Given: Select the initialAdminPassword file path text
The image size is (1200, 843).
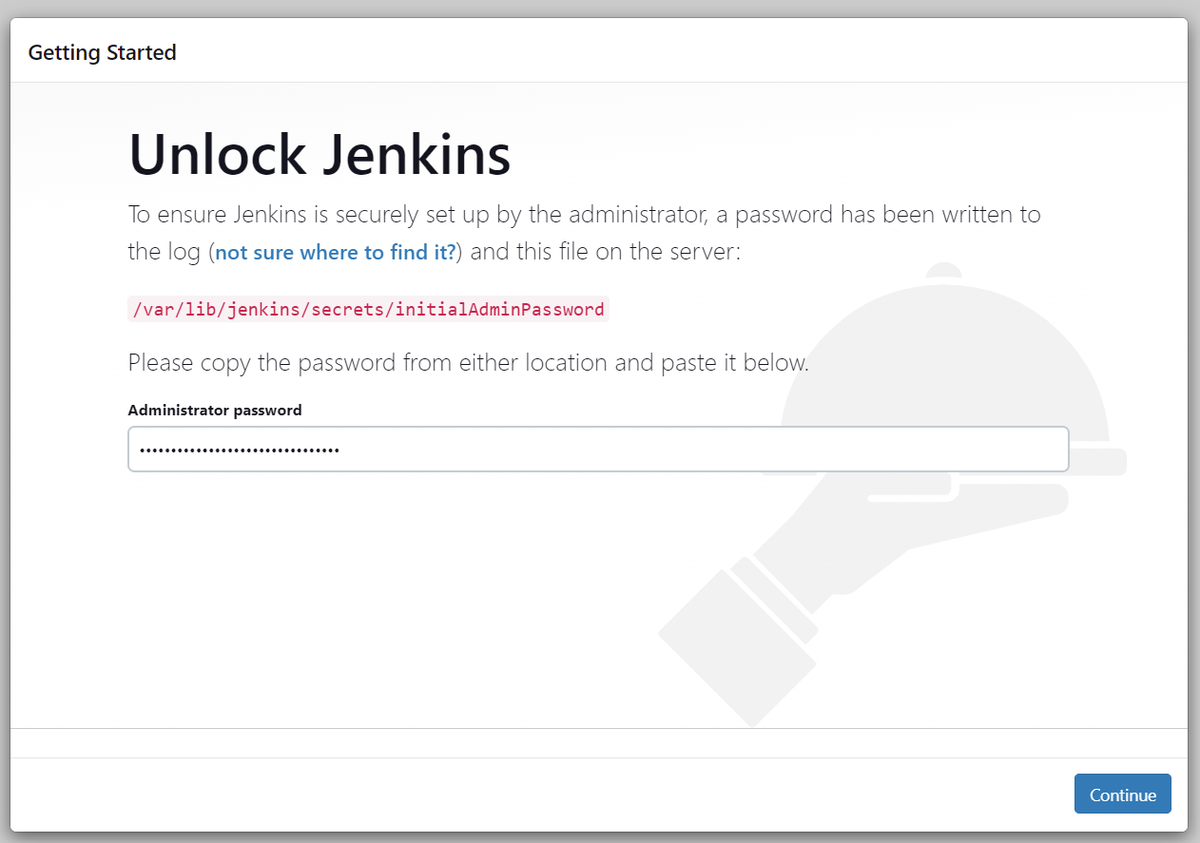Looking at the screenshot, I should pos(366,309).
